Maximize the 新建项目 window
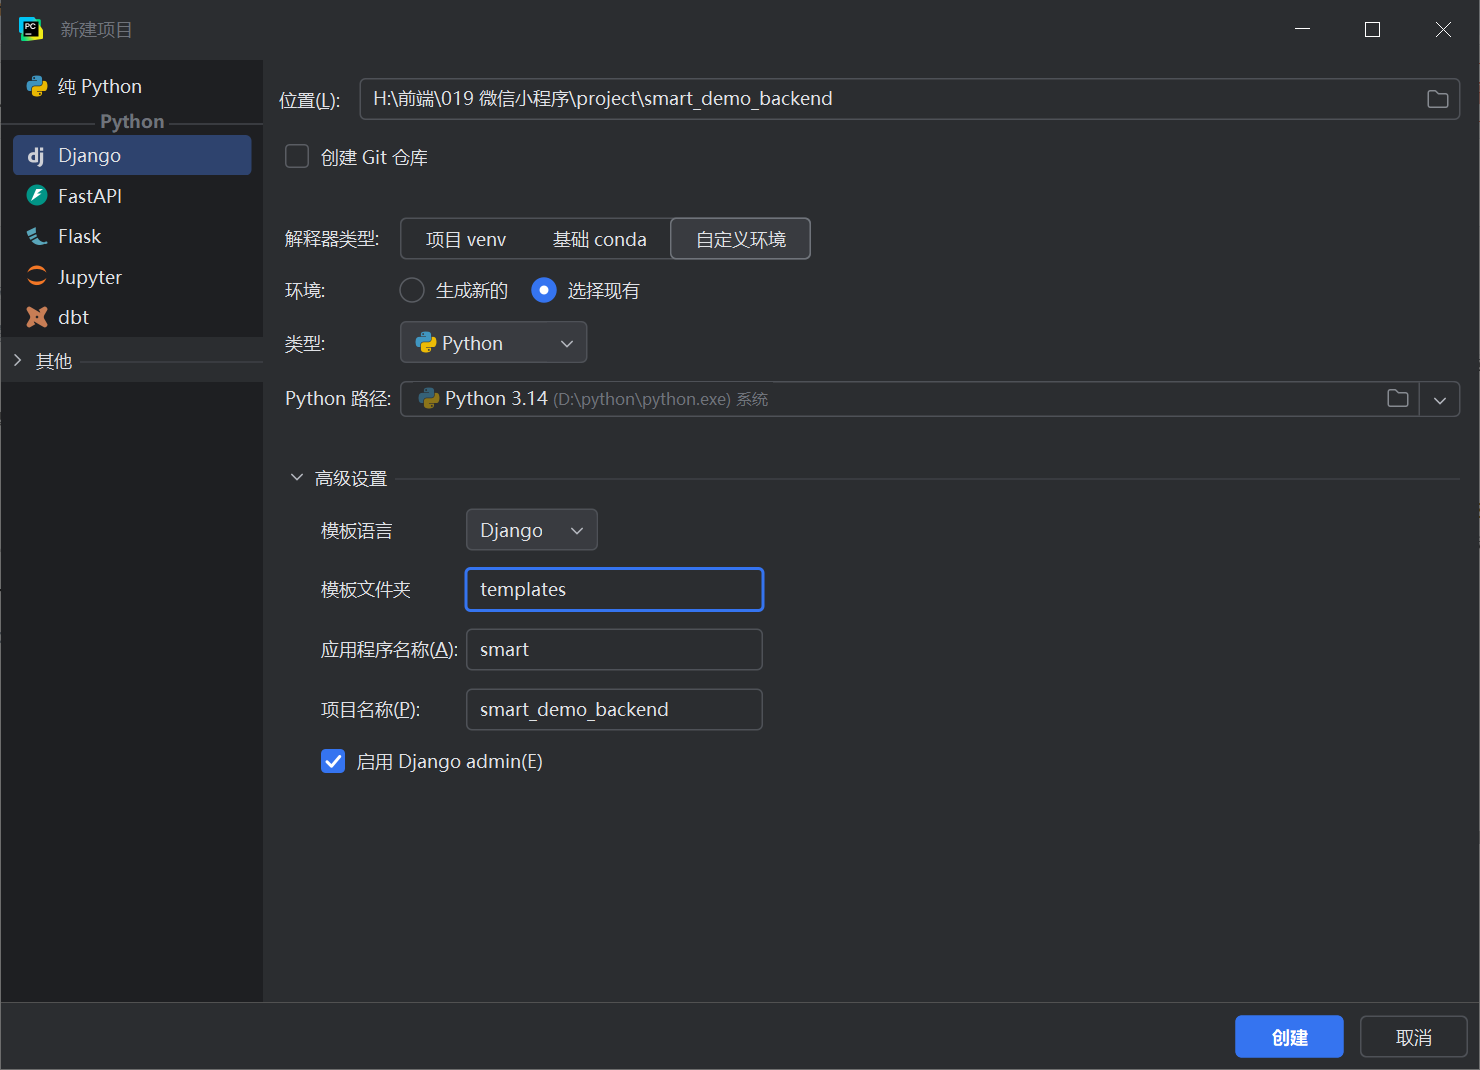 [x=1372, y=29]
